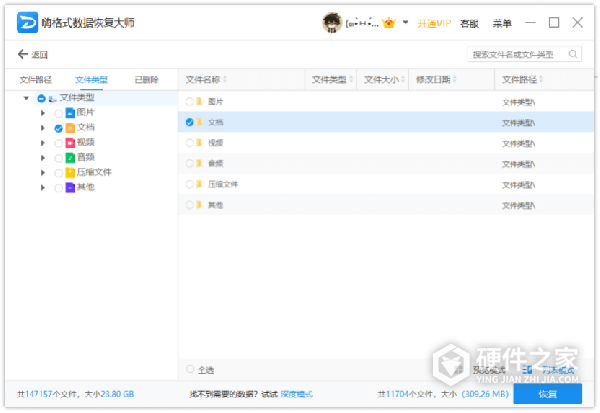Click the magnifier search icon
This screenshot has width=600, height=413.
pyautogui.click(x=573, y=54)
